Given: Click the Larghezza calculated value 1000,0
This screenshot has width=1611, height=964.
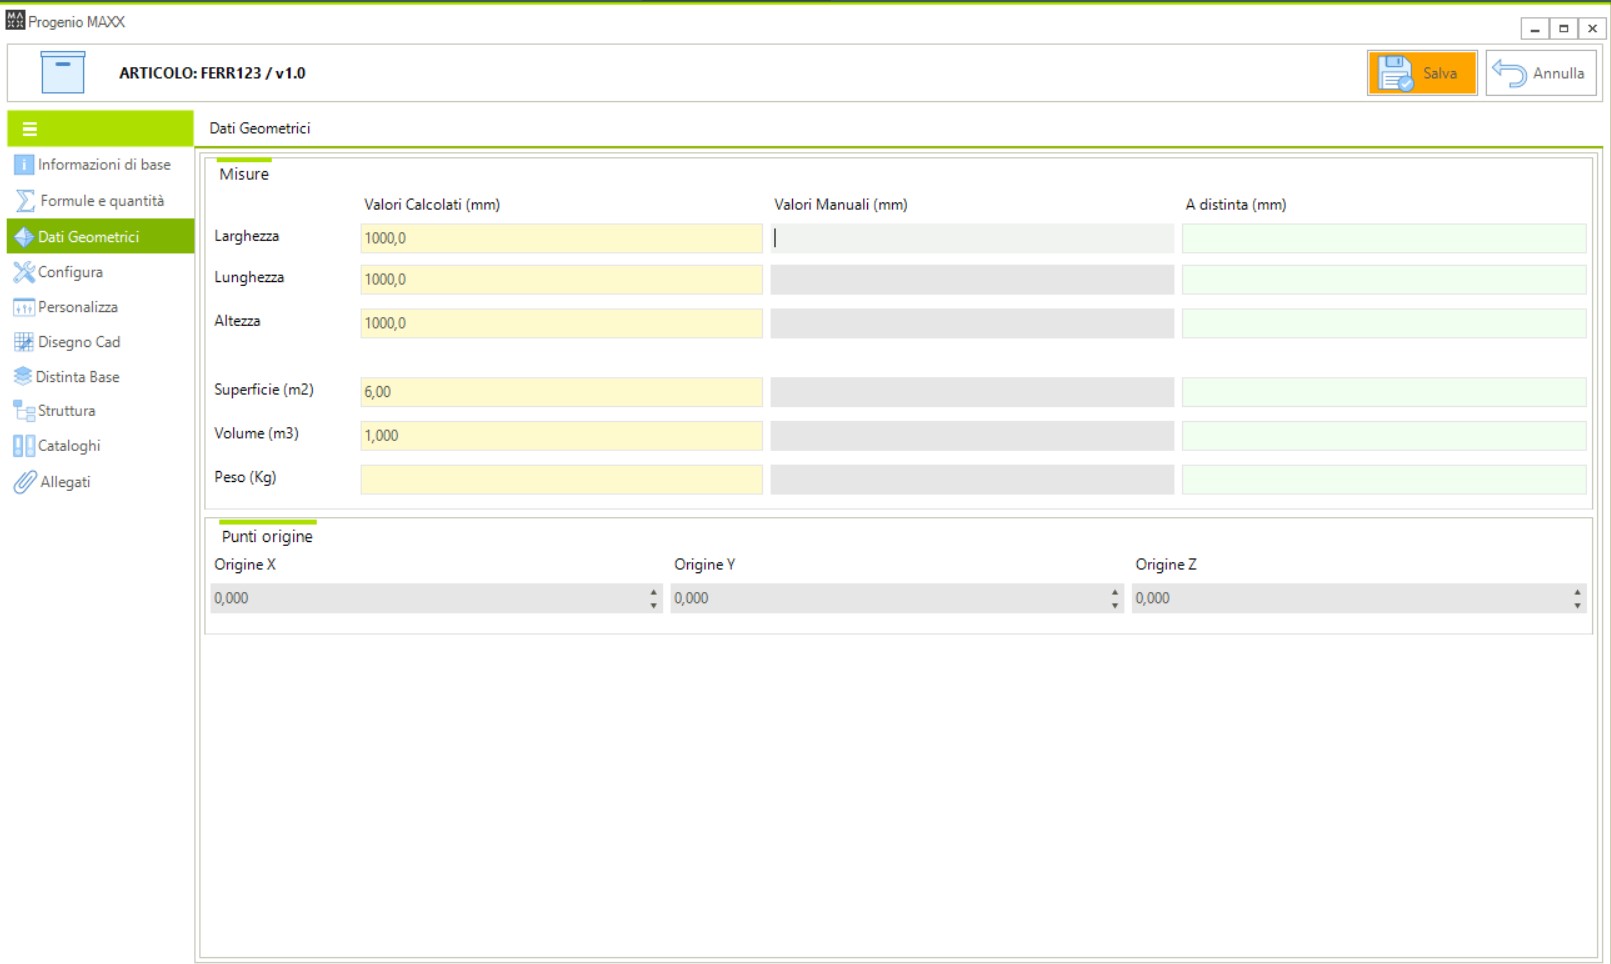Looking at the screenshot, I should (x=561, y=238).
